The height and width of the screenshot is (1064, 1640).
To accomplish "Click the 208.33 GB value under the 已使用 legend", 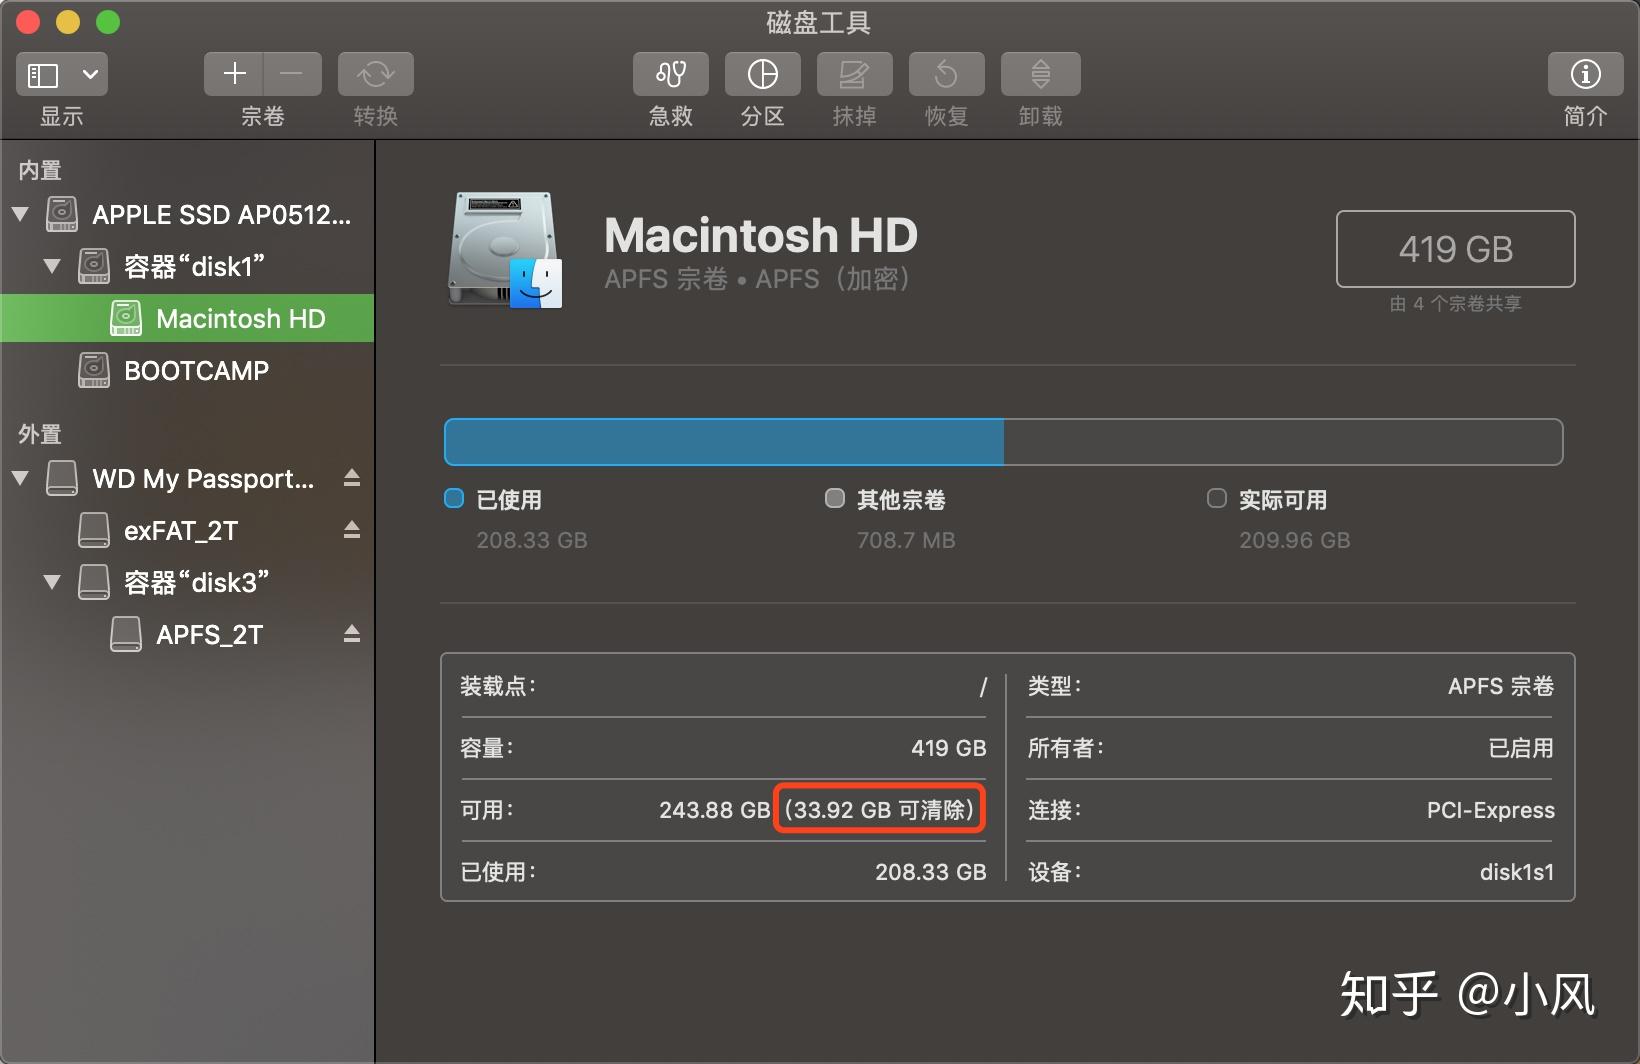I will click(532, 540).
